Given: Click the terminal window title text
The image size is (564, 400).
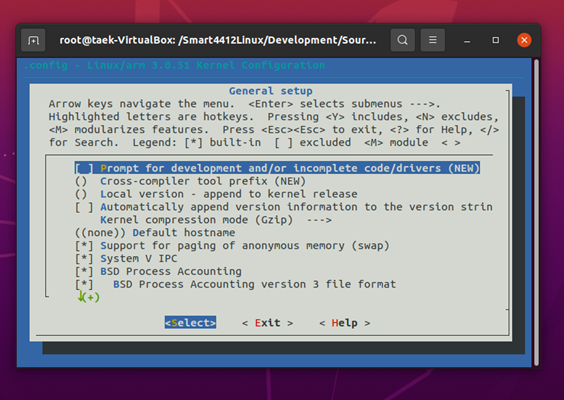Looking at the screenshot, I should (x=218, y=40).
